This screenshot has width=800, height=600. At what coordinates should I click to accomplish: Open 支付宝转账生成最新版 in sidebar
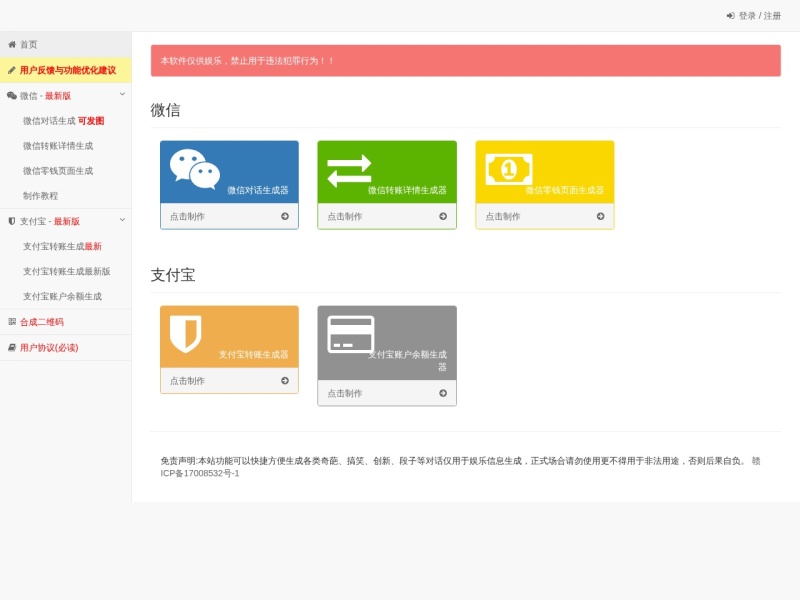[66, 271]
